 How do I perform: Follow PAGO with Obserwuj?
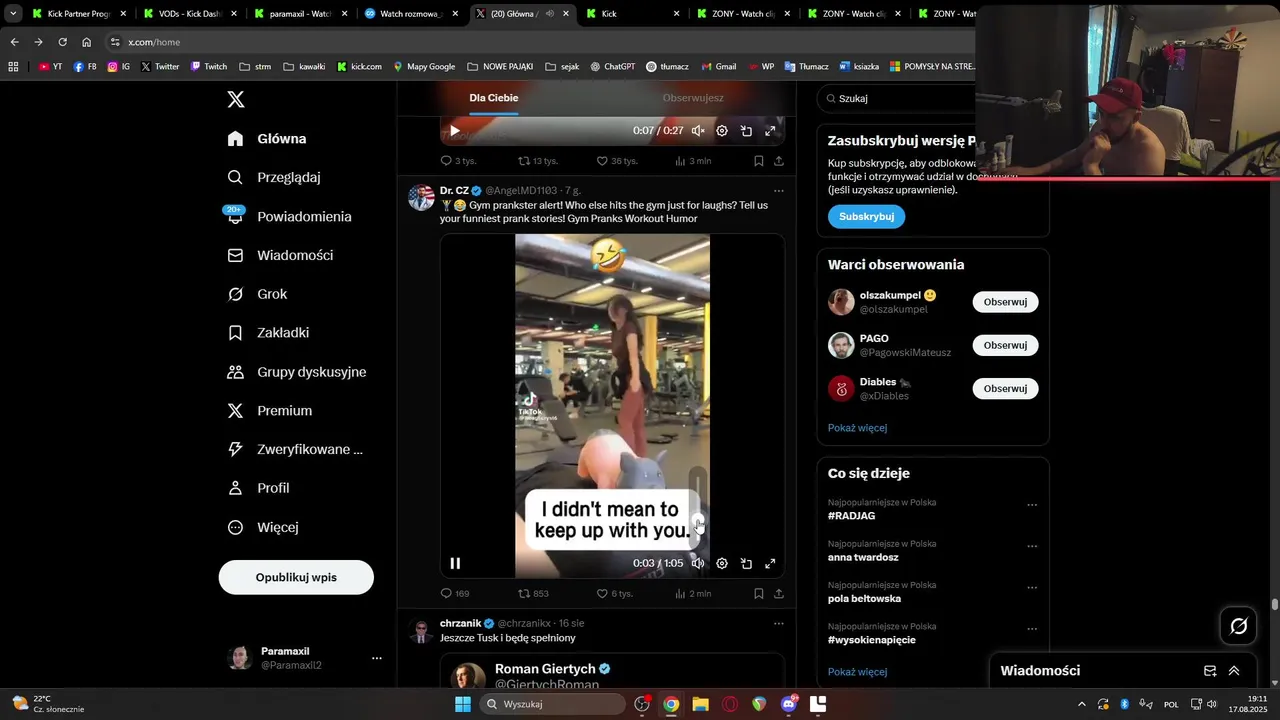(1005, 345)
